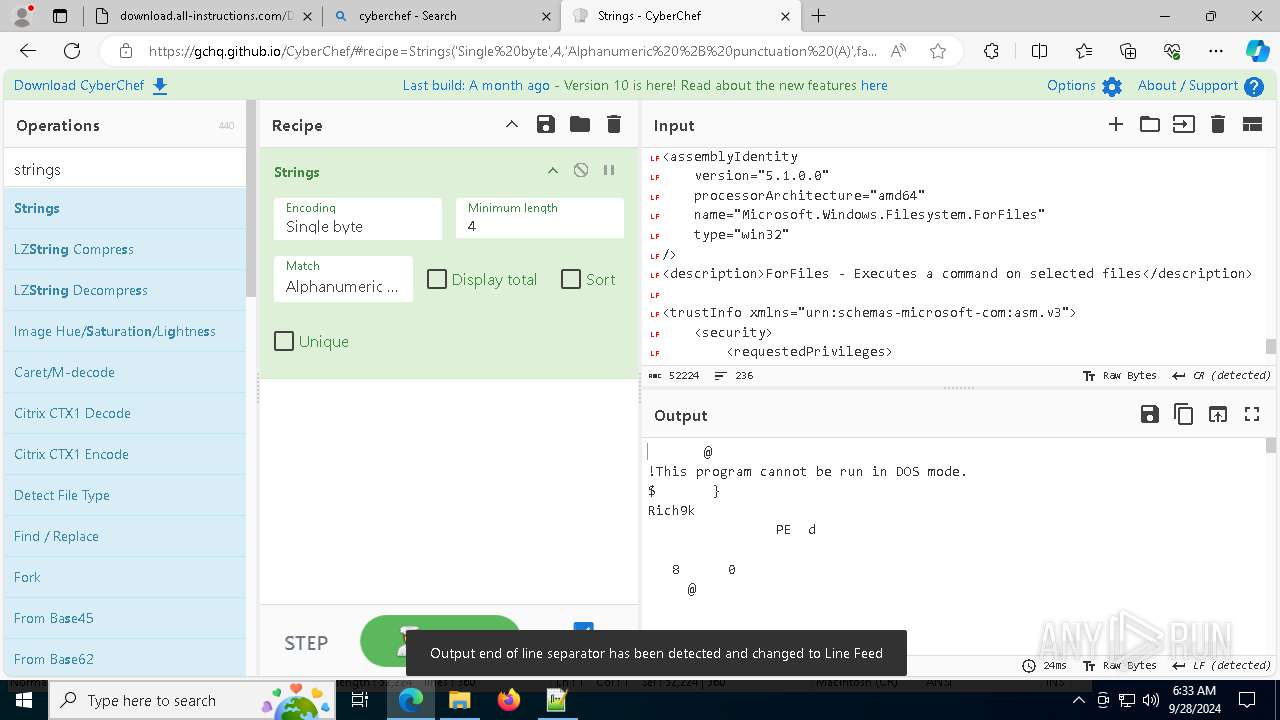Click the taskbar search box

[194, 700]
